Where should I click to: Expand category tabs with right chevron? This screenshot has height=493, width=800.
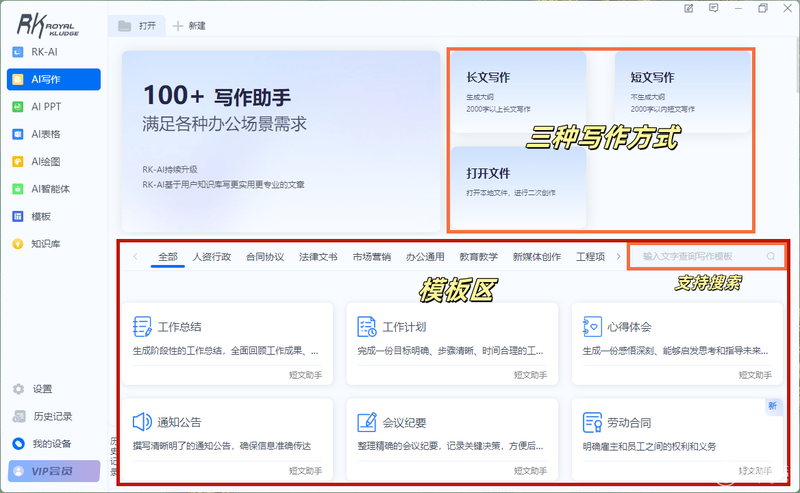pyautogui.click(x=618, y=256)
